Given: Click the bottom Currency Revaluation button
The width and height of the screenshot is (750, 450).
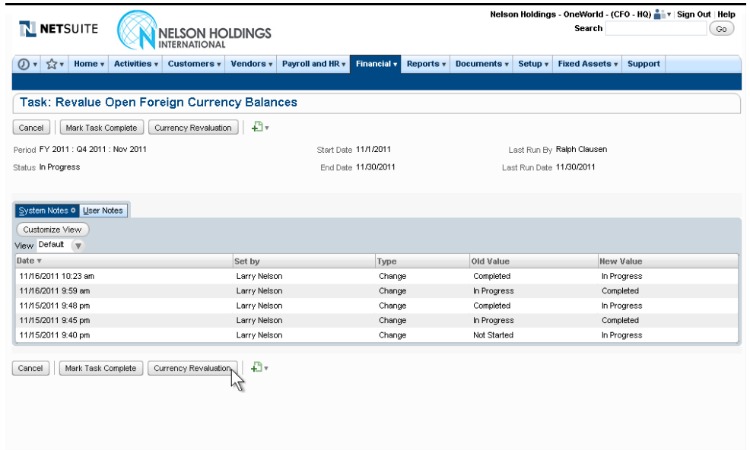Looking at the screenshot, I should [192, 368].
